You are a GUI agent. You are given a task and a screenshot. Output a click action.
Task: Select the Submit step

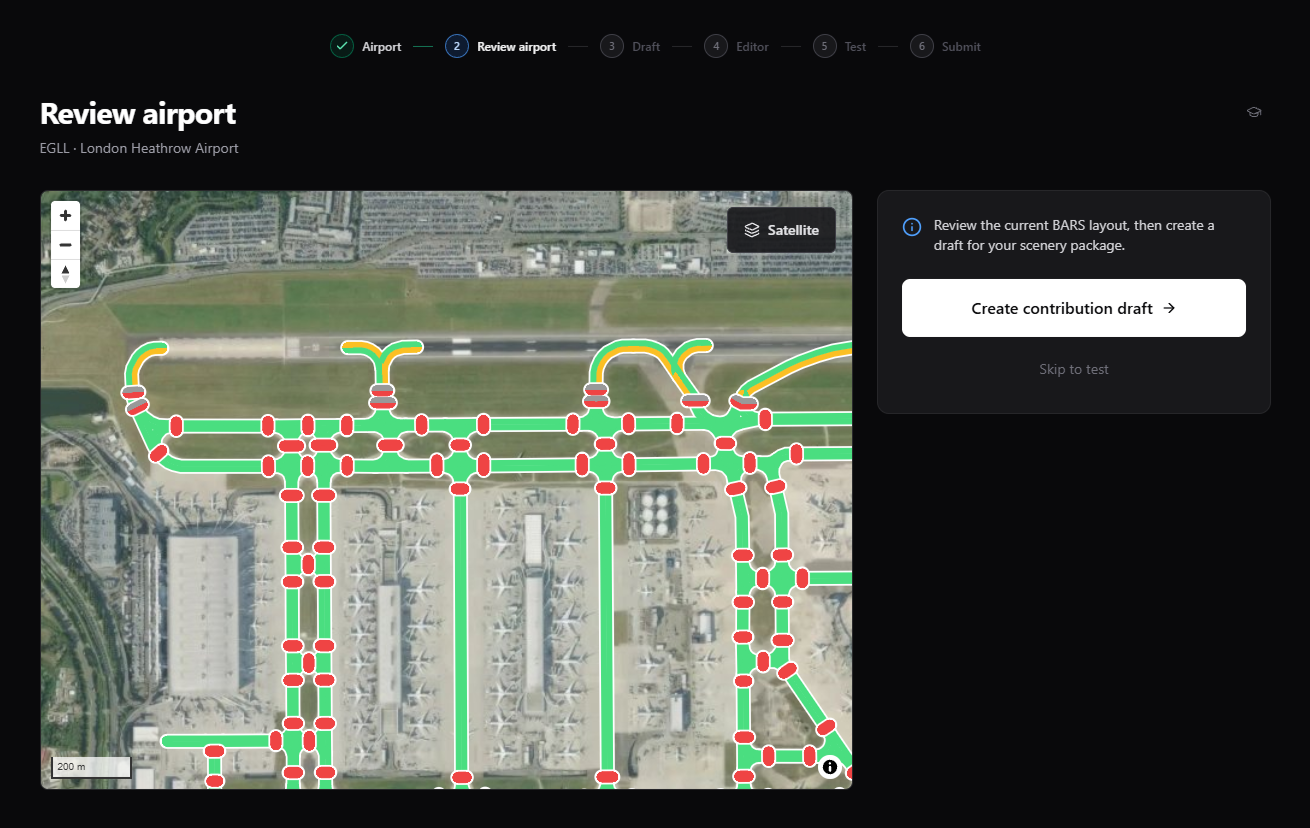(x=946, y=46)
